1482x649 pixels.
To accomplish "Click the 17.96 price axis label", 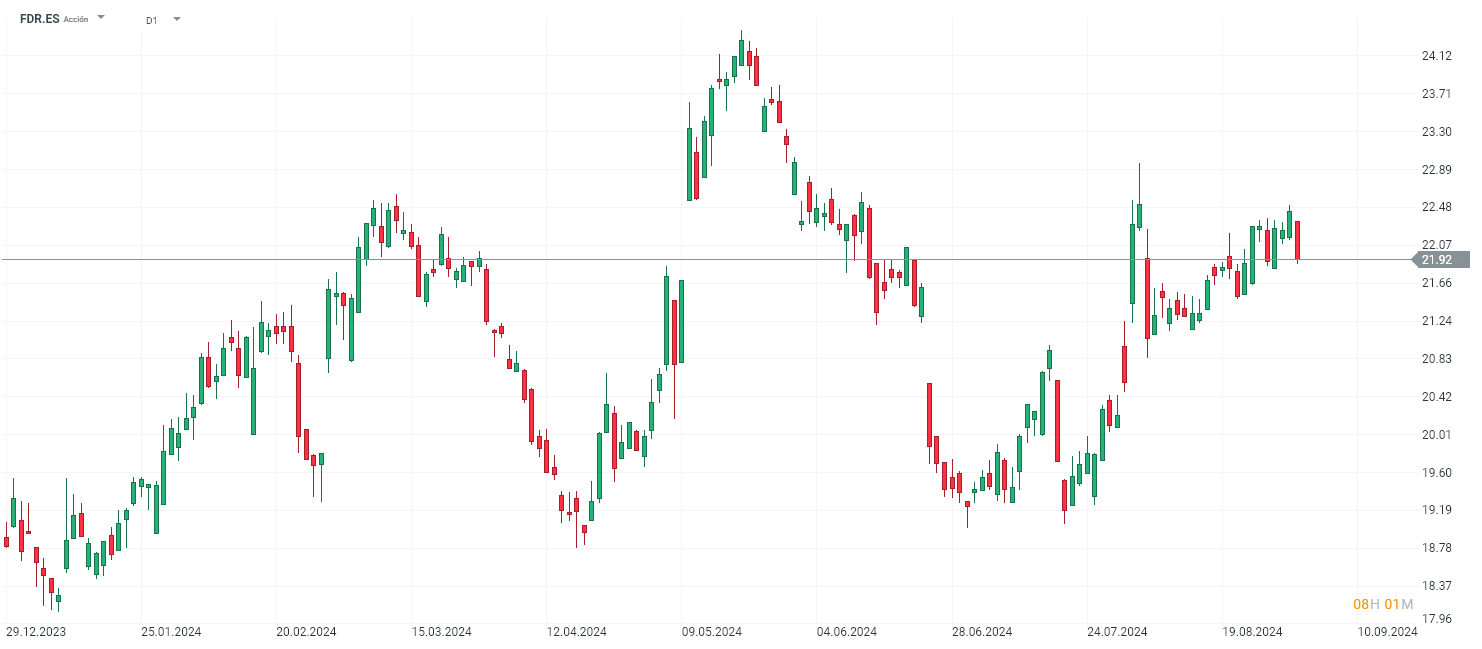I will click(x=1437, y=620).
